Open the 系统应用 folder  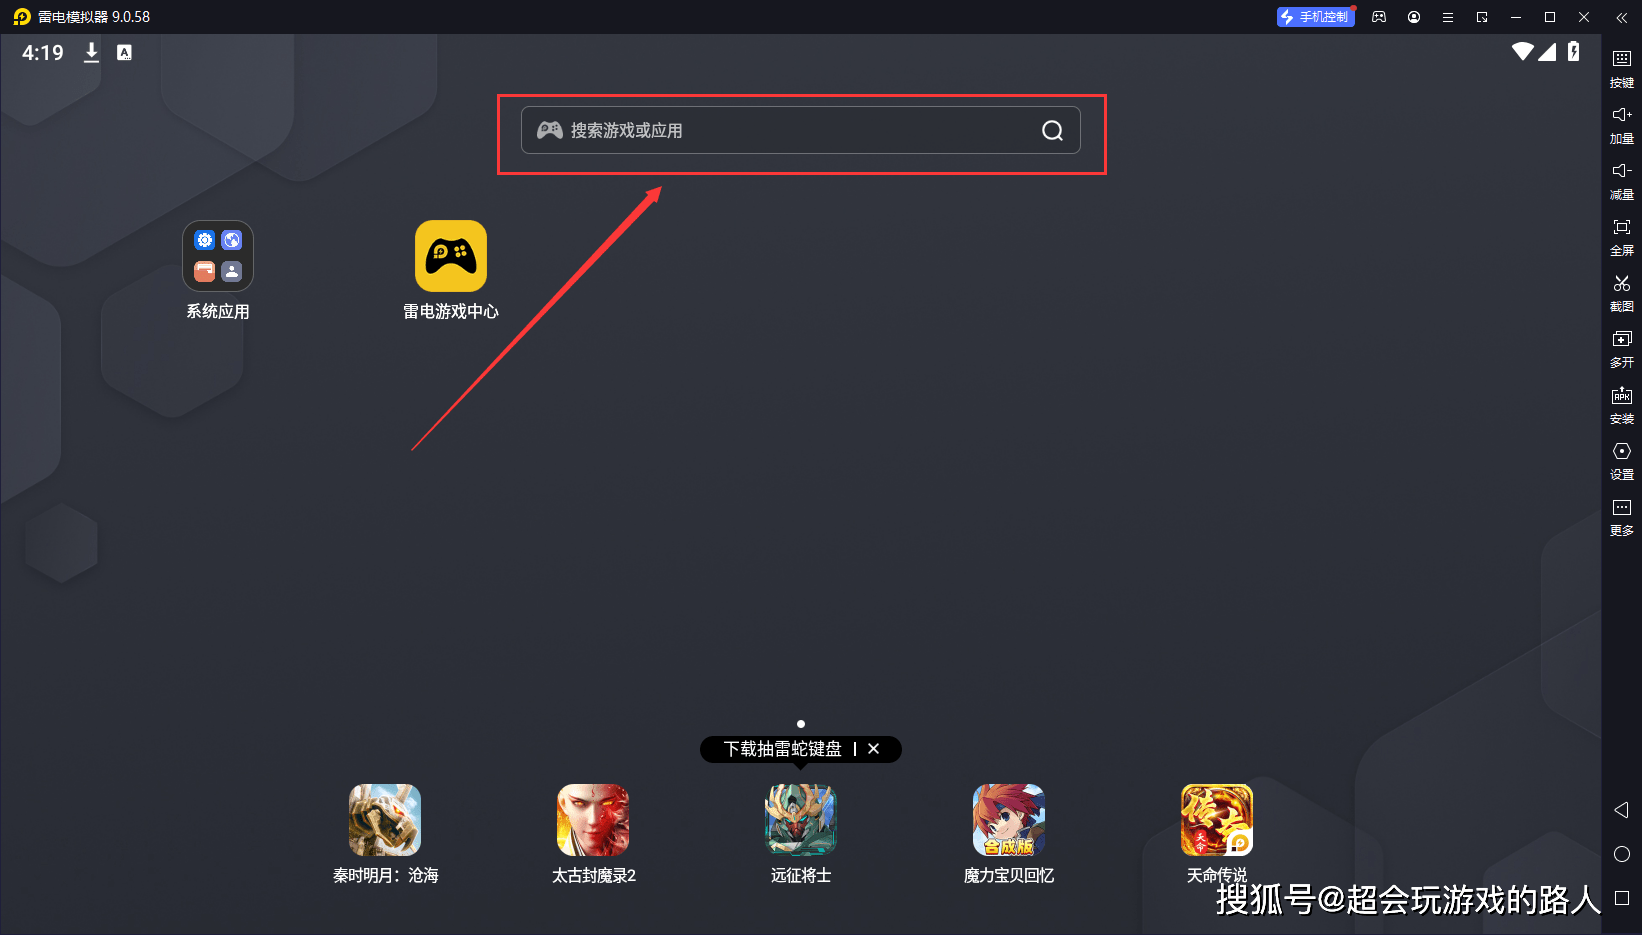218,257
